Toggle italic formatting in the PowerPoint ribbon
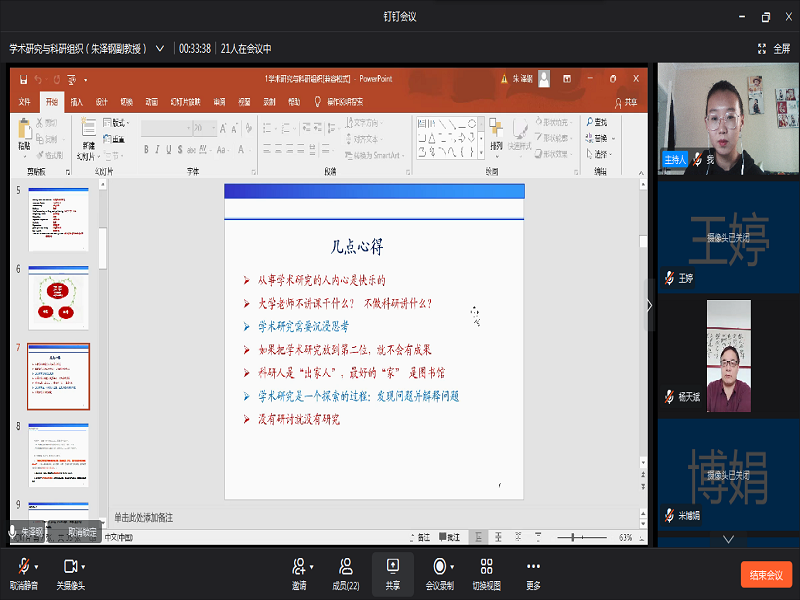The width and height of the screenshot is (800, 600). click(x=157, y=150)
